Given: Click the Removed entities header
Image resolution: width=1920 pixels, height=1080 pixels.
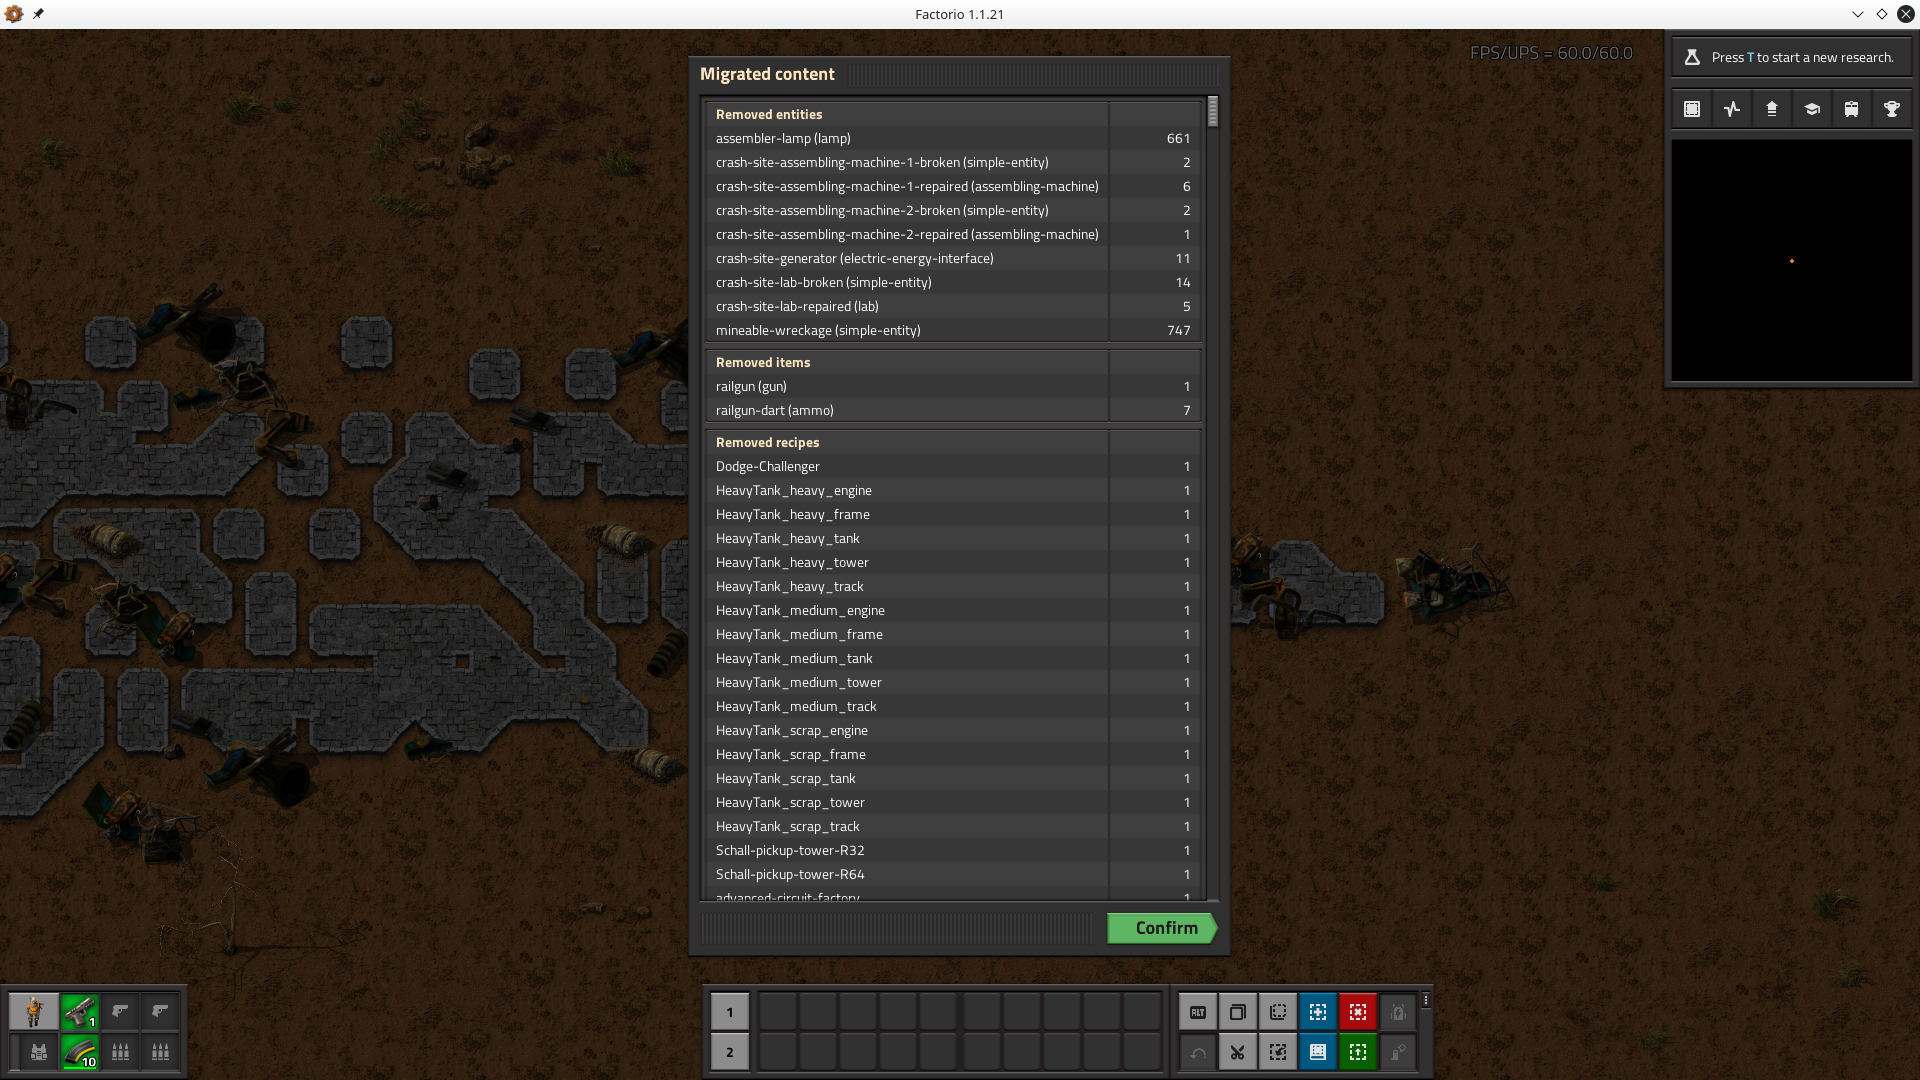Looking at the screenshot, I should 769,115.
